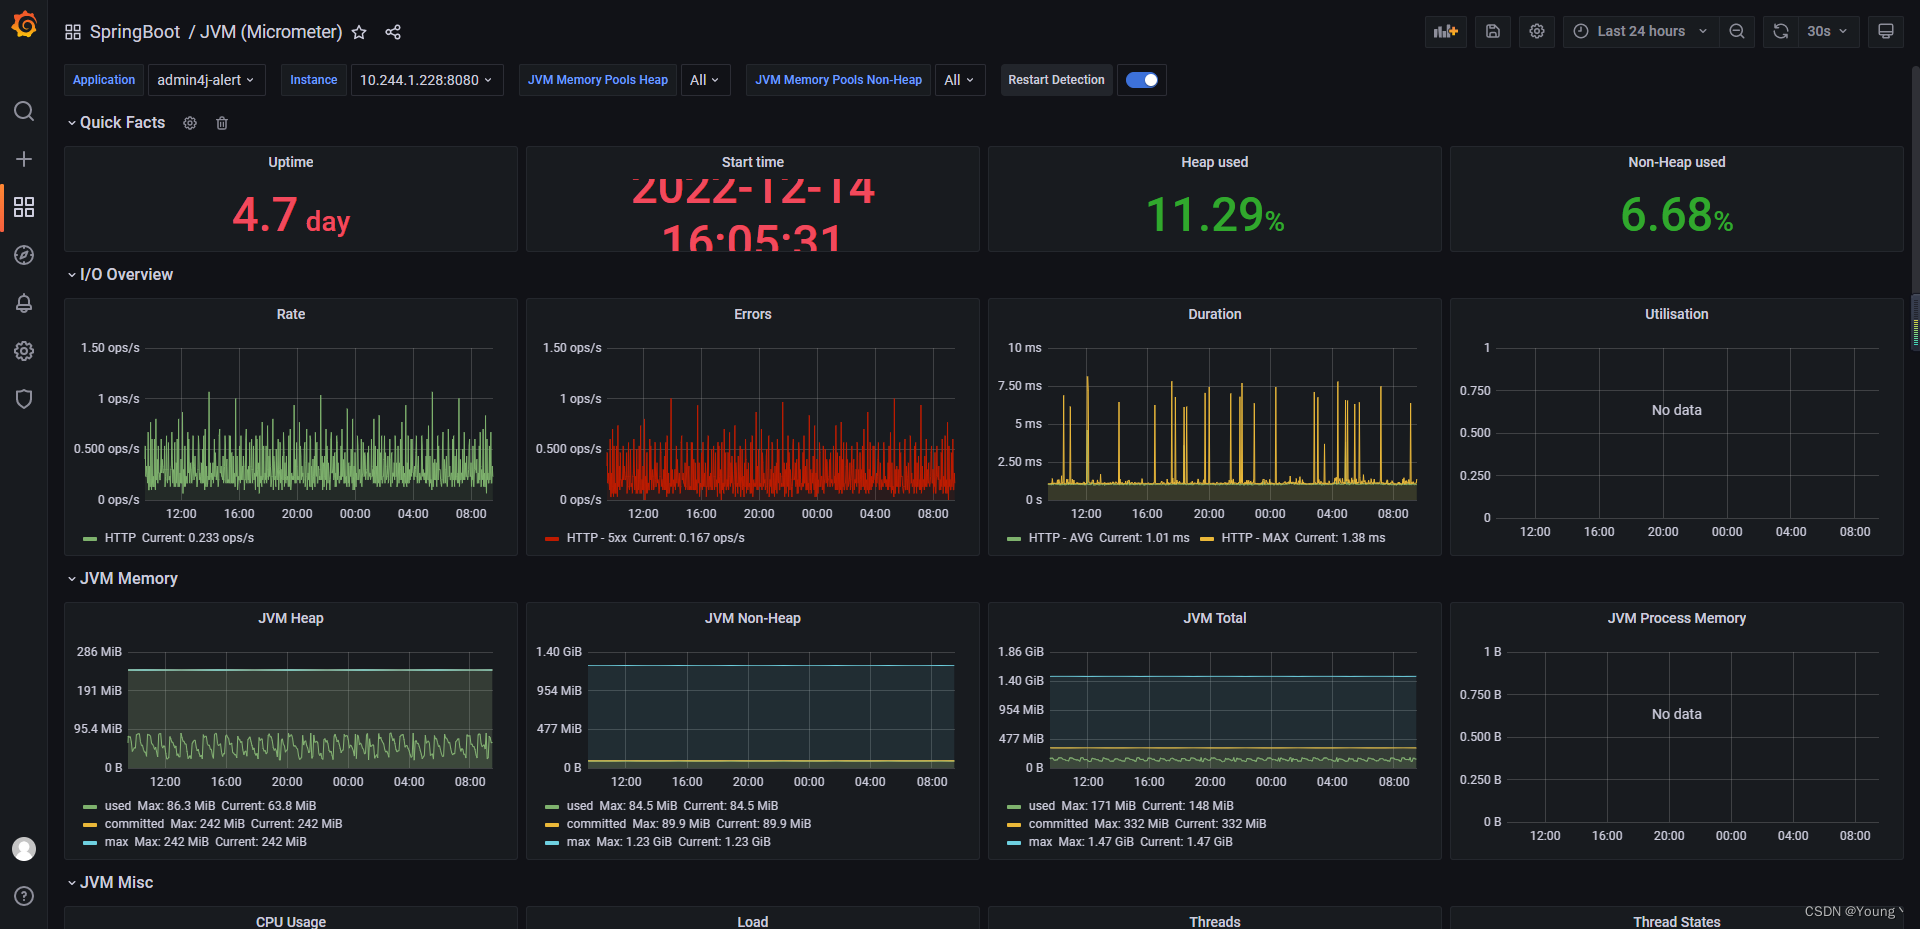Image resolution: width=1920 pixels, height=929 pixels.
Task: Open Configuration gear icon in sidebar
Action: [x=24, y=351]
